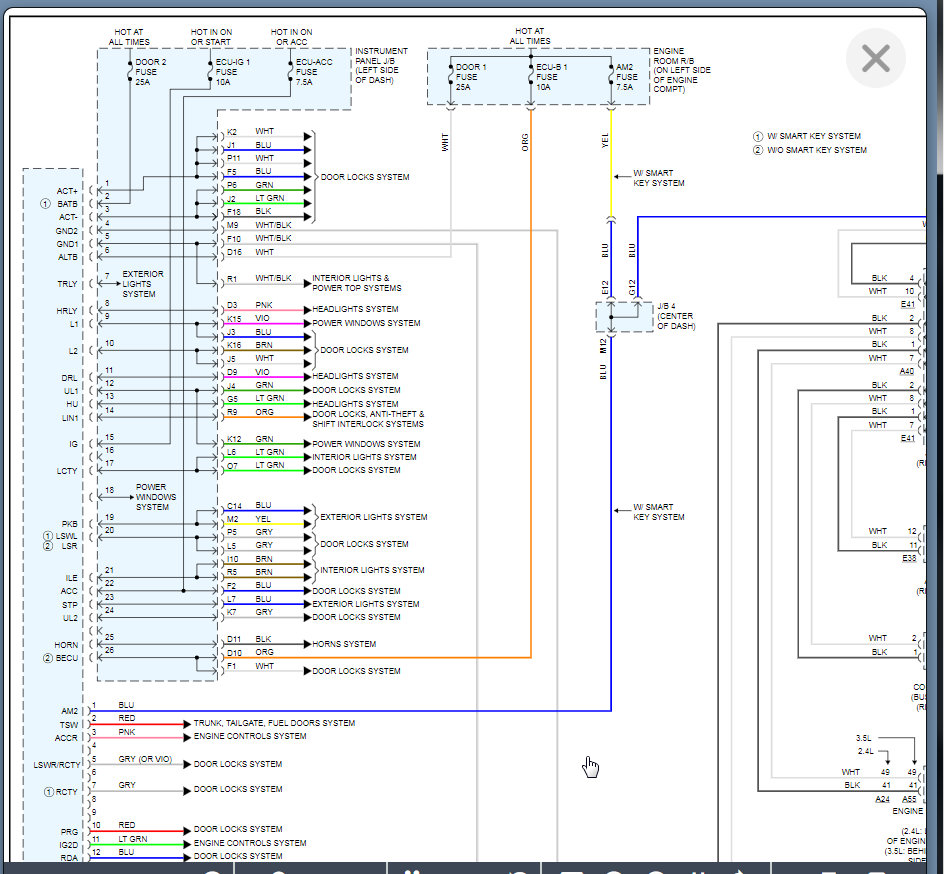The height and width of the screenshot is (874, 944).
Task: Click the HORNS SYSTEM reference label
Action: click(x=344, y=644)
